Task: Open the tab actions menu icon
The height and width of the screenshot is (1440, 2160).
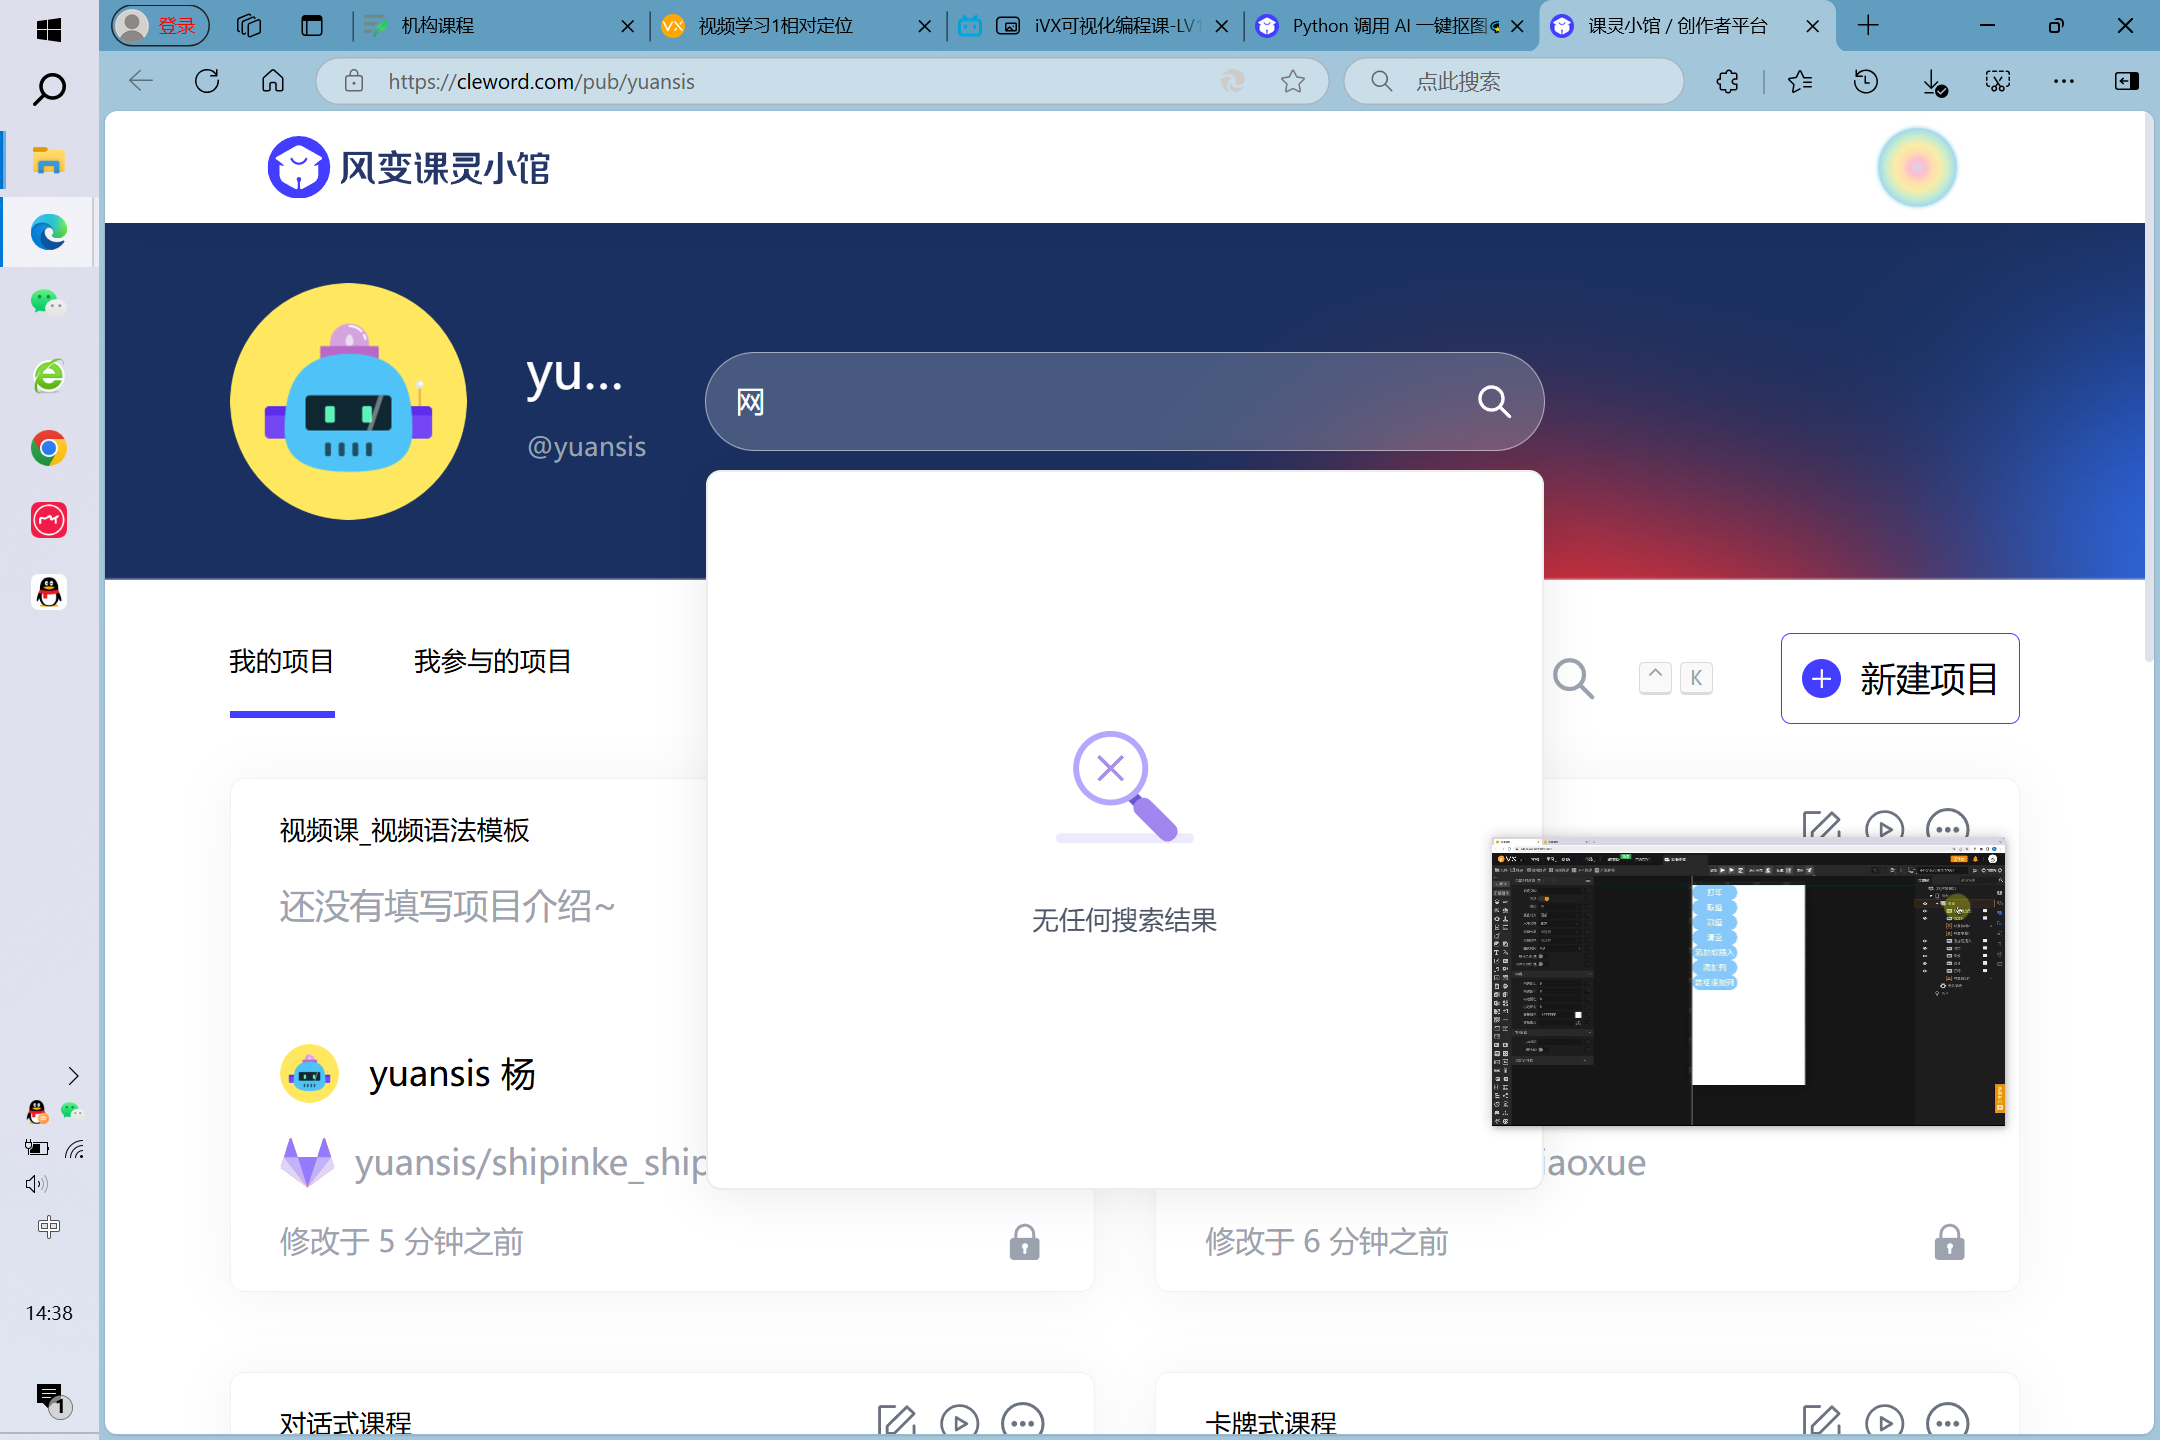Action: 312,26
